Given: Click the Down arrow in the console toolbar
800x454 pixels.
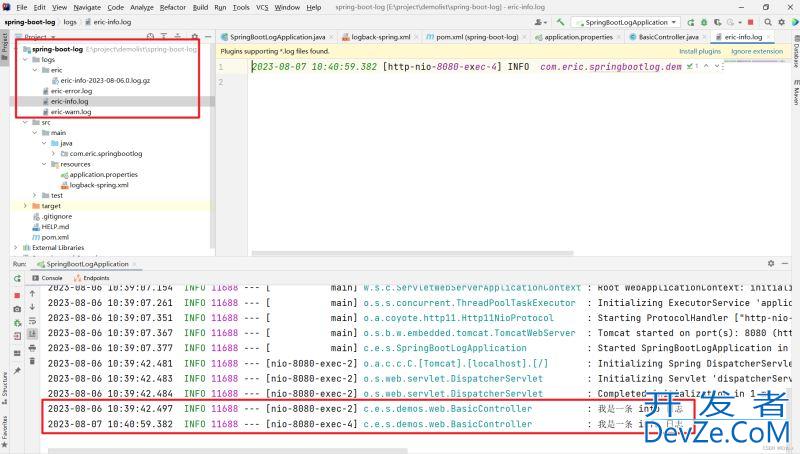Looking at the screenshot, I should pyautogui.click(x=32, y=307).
